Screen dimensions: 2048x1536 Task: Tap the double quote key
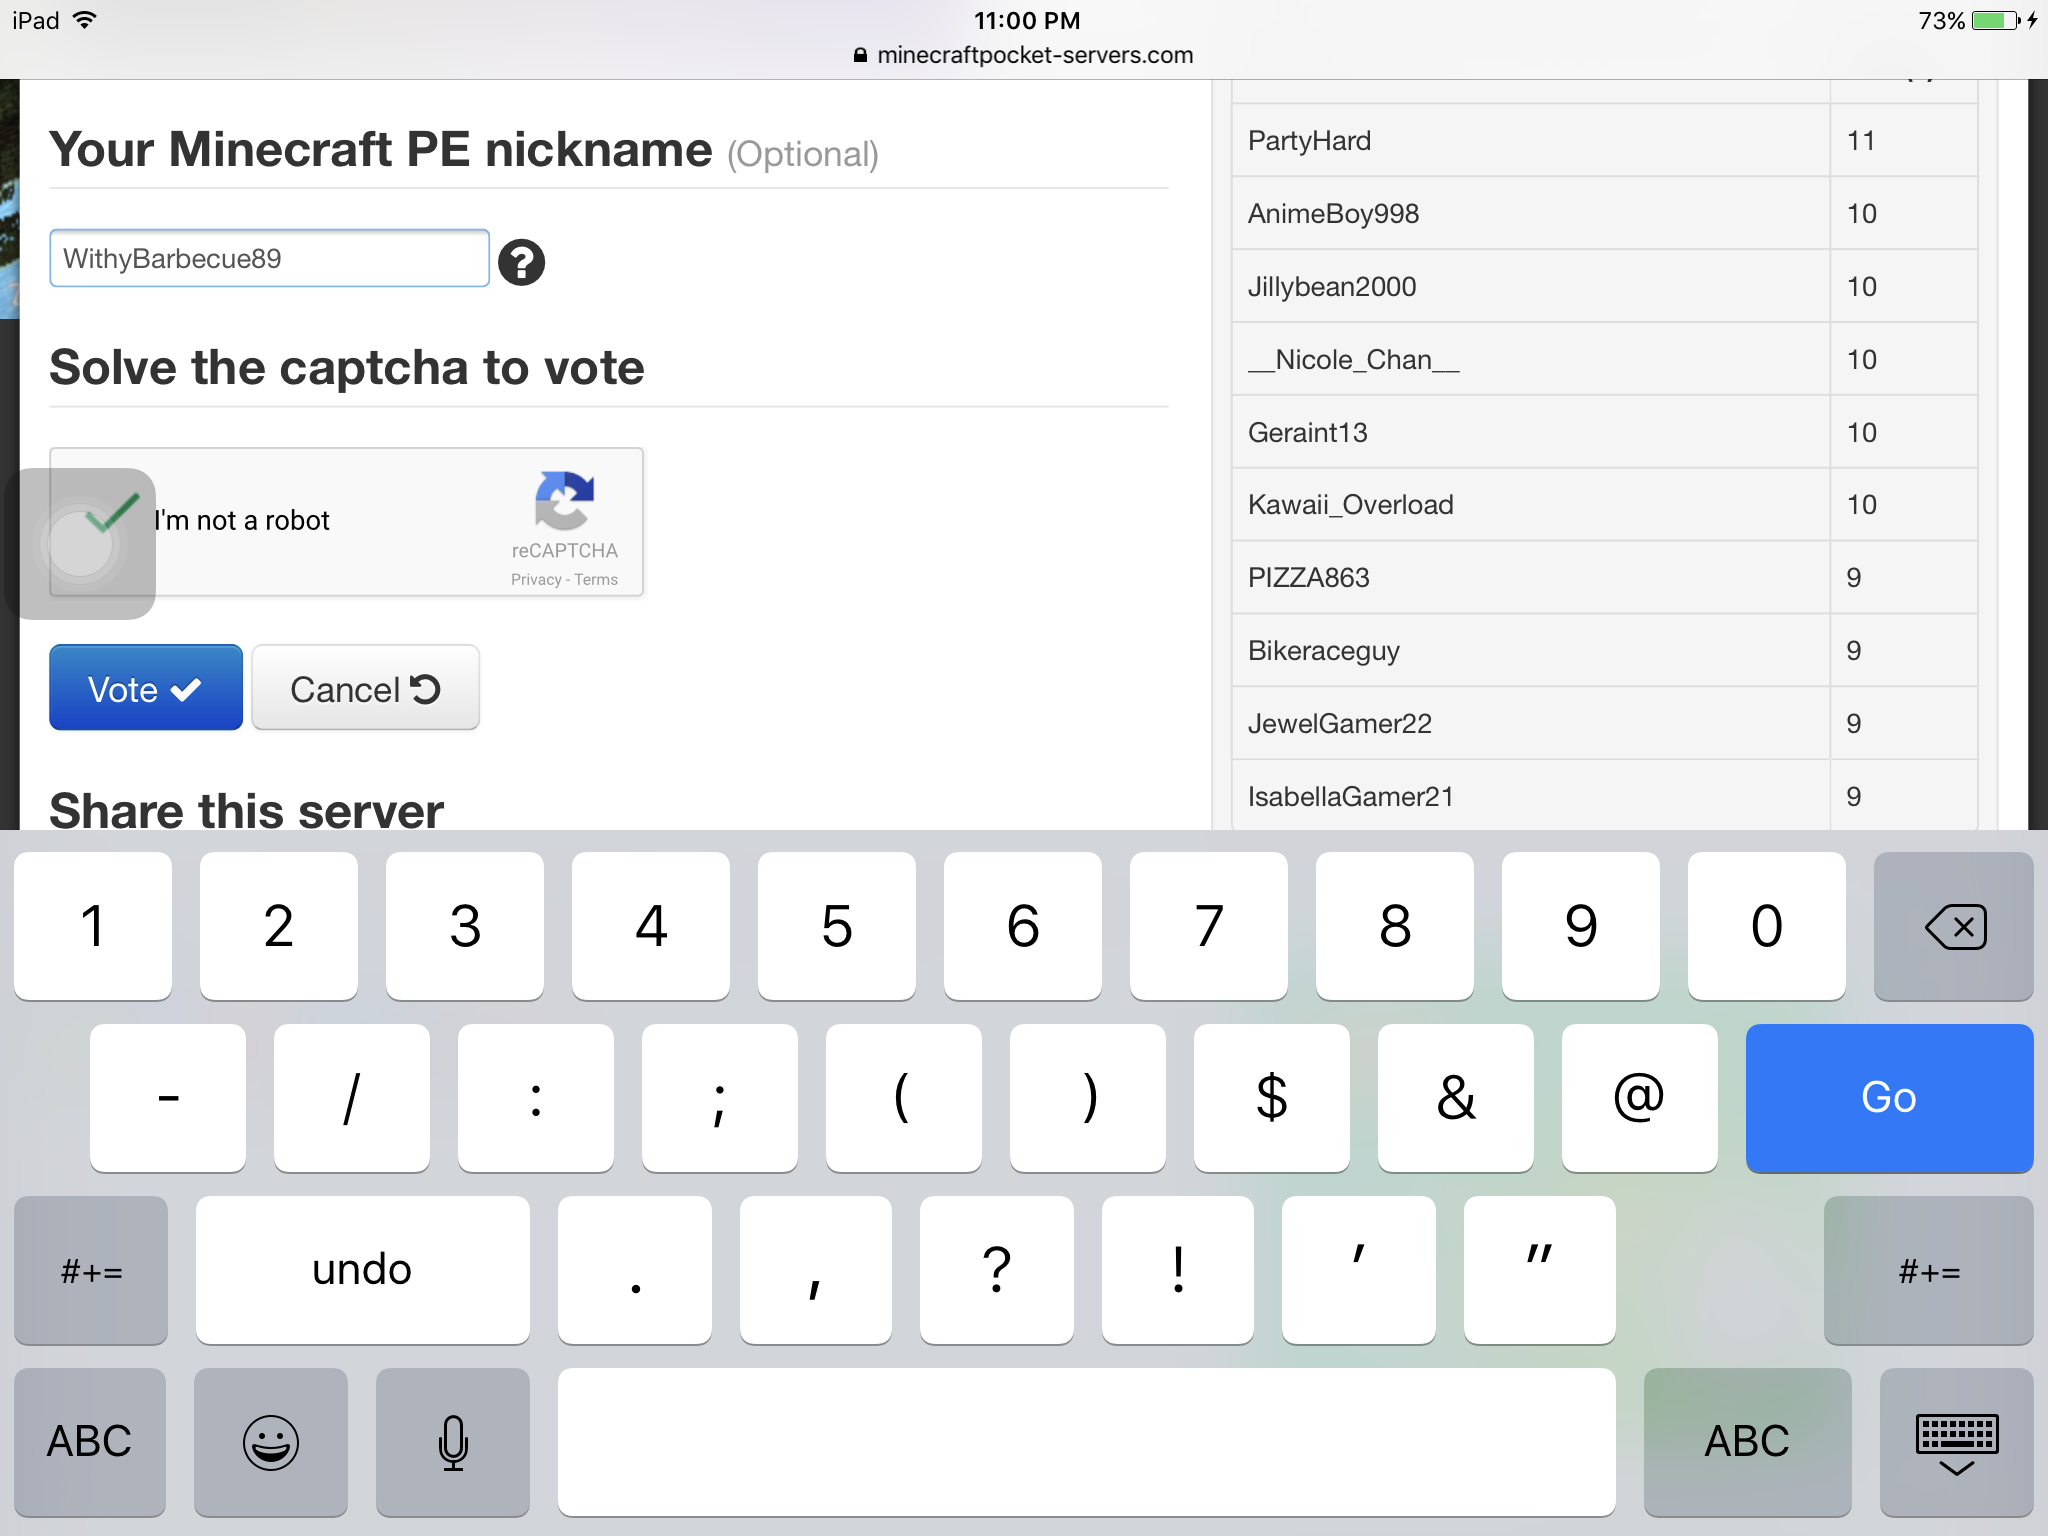point(1540,1270)
